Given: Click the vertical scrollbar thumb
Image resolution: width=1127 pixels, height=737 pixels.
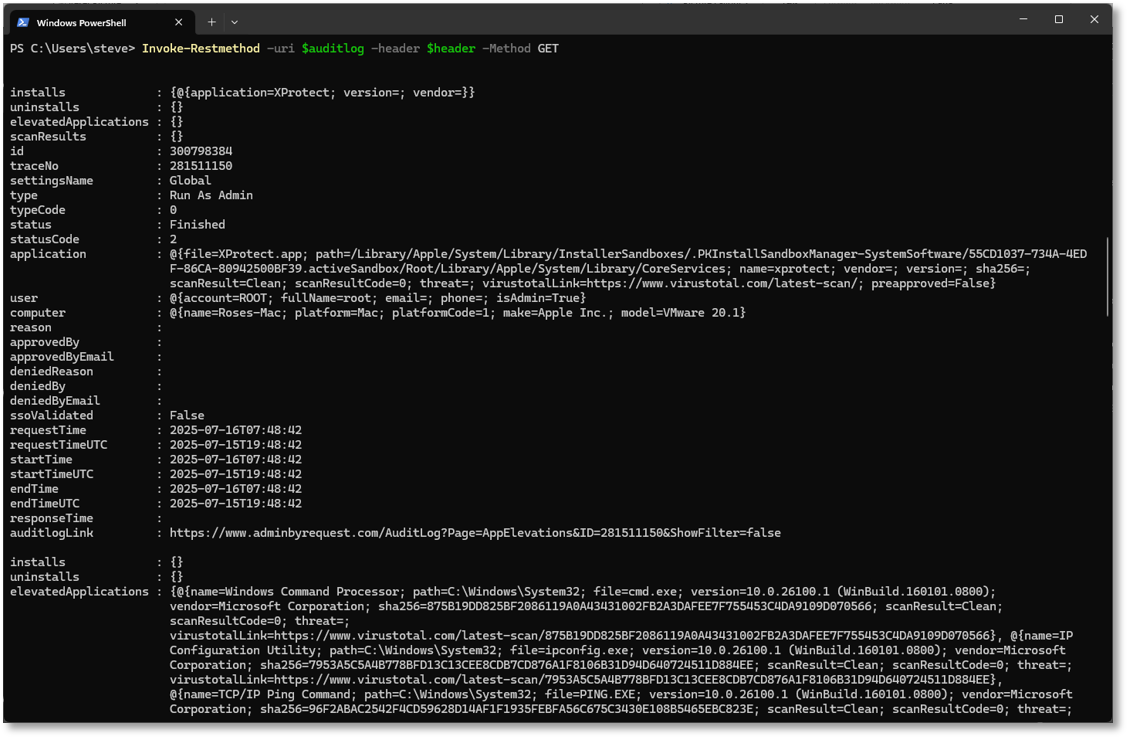Looking at the screenshot, I should pyautogui.click(x=1107, y=277).
